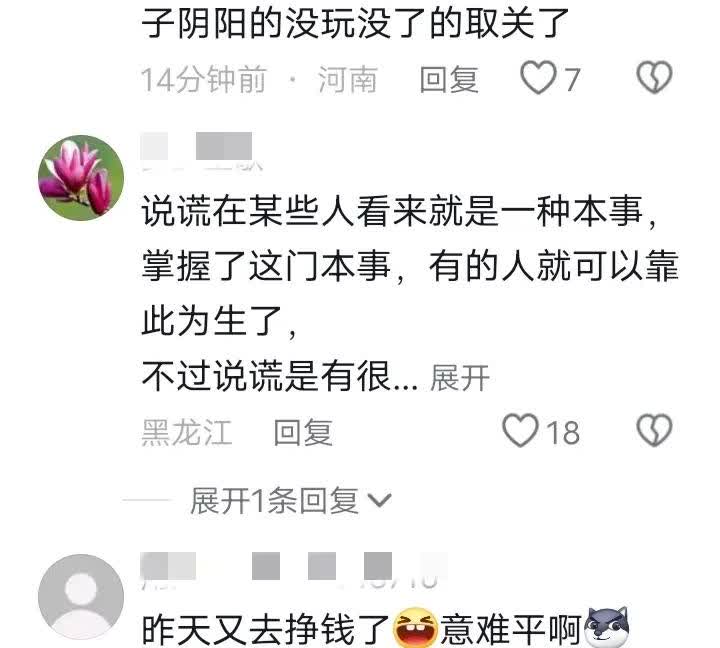This screenshot has width=720, height=648.
Task: Tap the 黑龙江 location label
Action: coord(186,432)
